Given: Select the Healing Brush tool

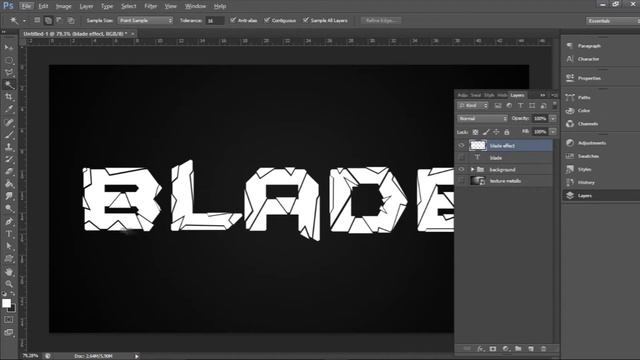Looking at the screenshot, I should (x=9, y=122).
